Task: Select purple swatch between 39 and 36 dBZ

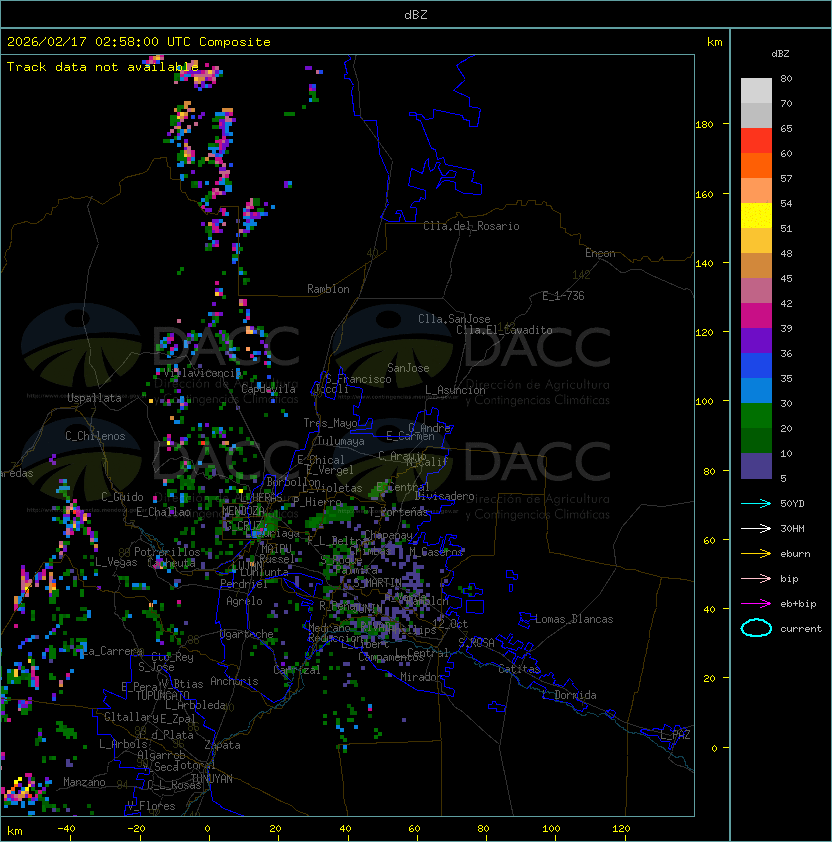Action: (x=756, y=340)
